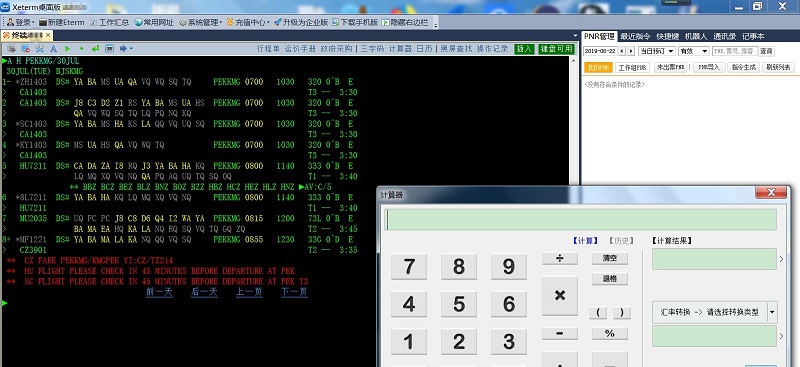
Task: Click the PNR导入 import button
Action: [709, 67]
